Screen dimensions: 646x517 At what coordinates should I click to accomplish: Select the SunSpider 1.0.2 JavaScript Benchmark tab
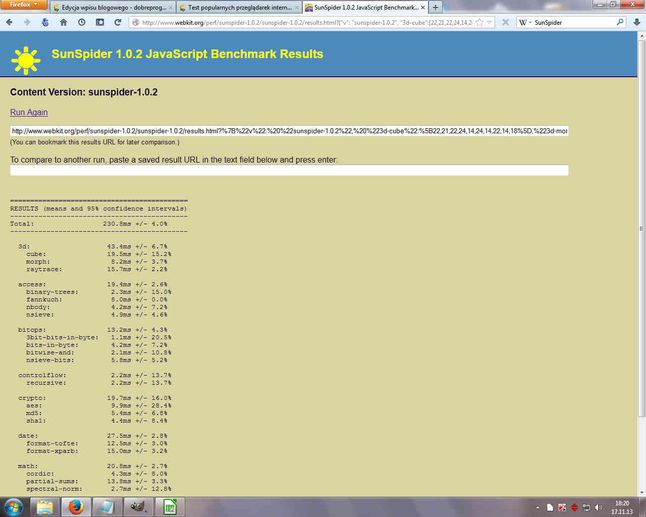pyautogui.click(x=365, y=7)
